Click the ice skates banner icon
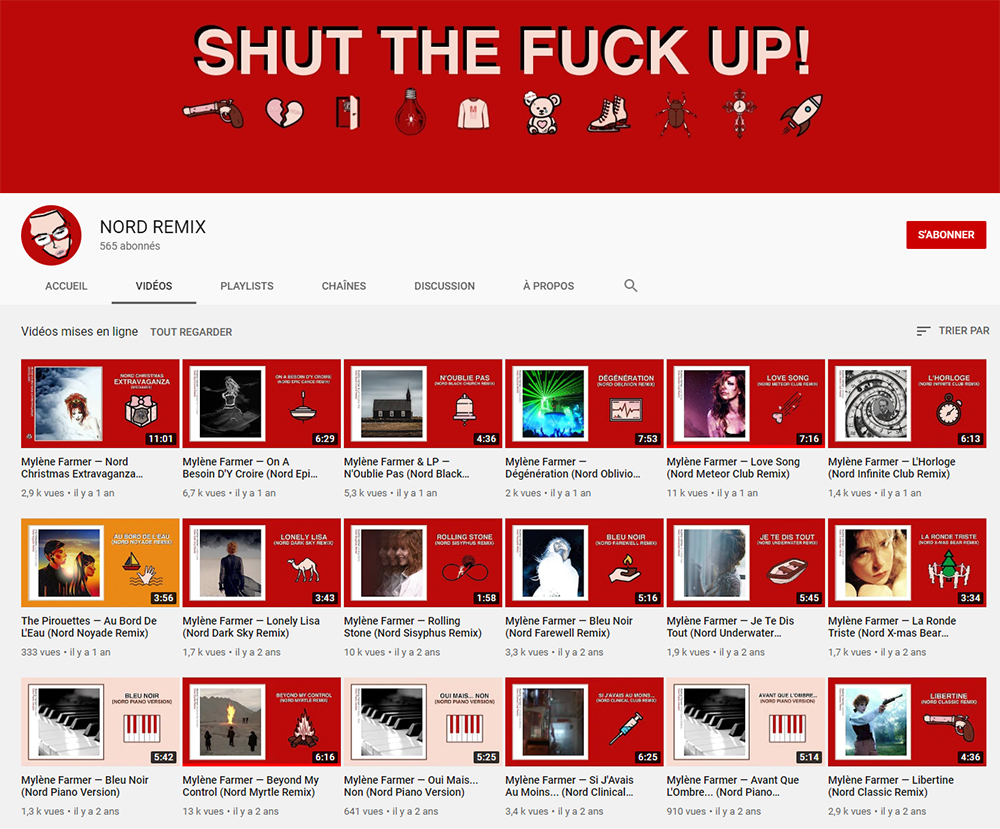This screenshot has height=829, width=1000. (x=609, y=114)
